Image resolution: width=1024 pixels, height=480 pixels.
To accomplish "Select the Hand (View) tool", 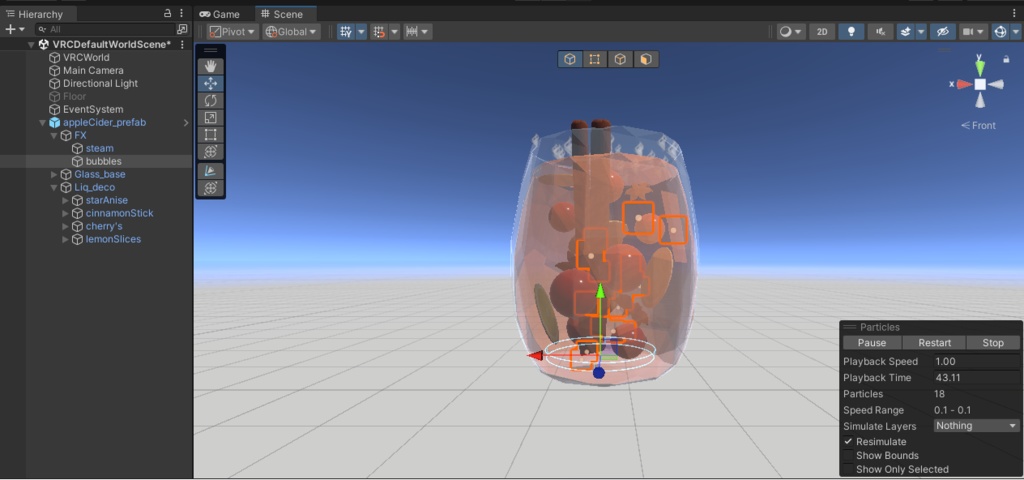I will point(210,67).
